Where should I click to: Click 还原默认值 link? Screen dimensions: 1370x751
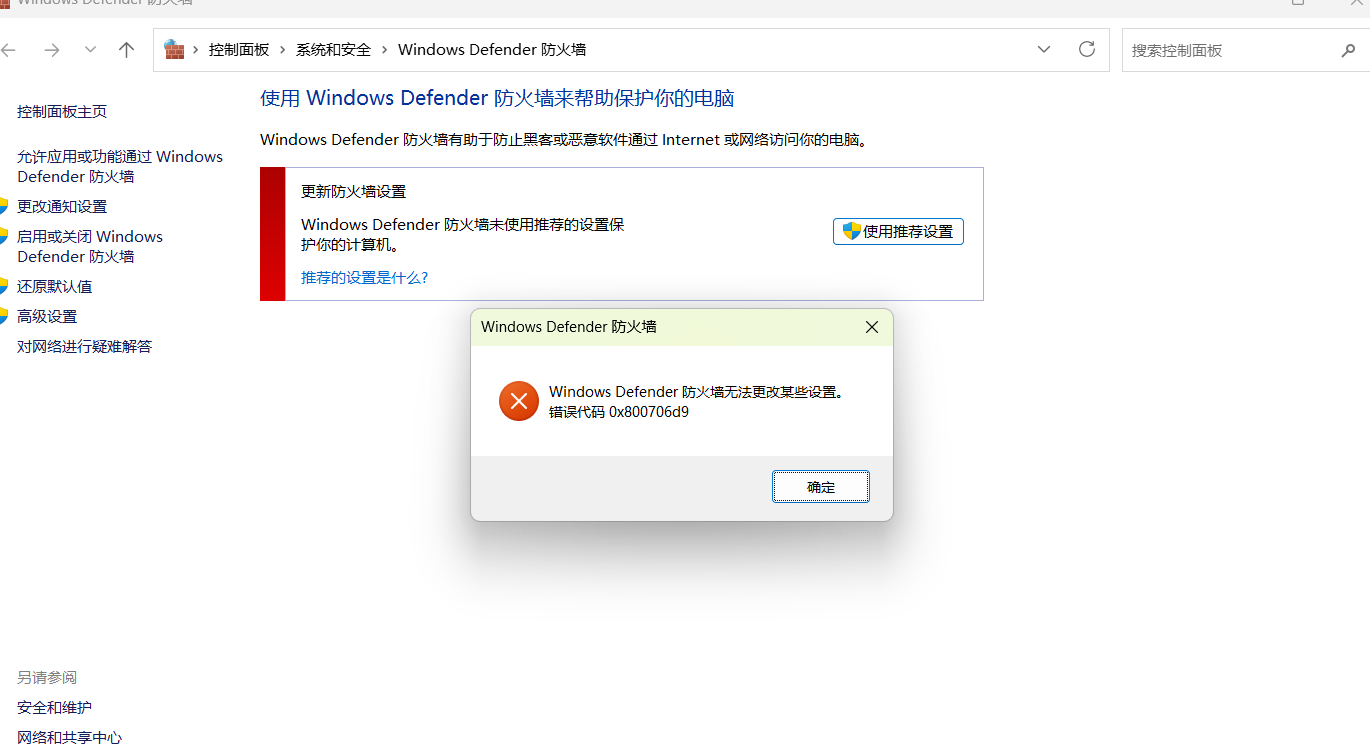[55, 287]
